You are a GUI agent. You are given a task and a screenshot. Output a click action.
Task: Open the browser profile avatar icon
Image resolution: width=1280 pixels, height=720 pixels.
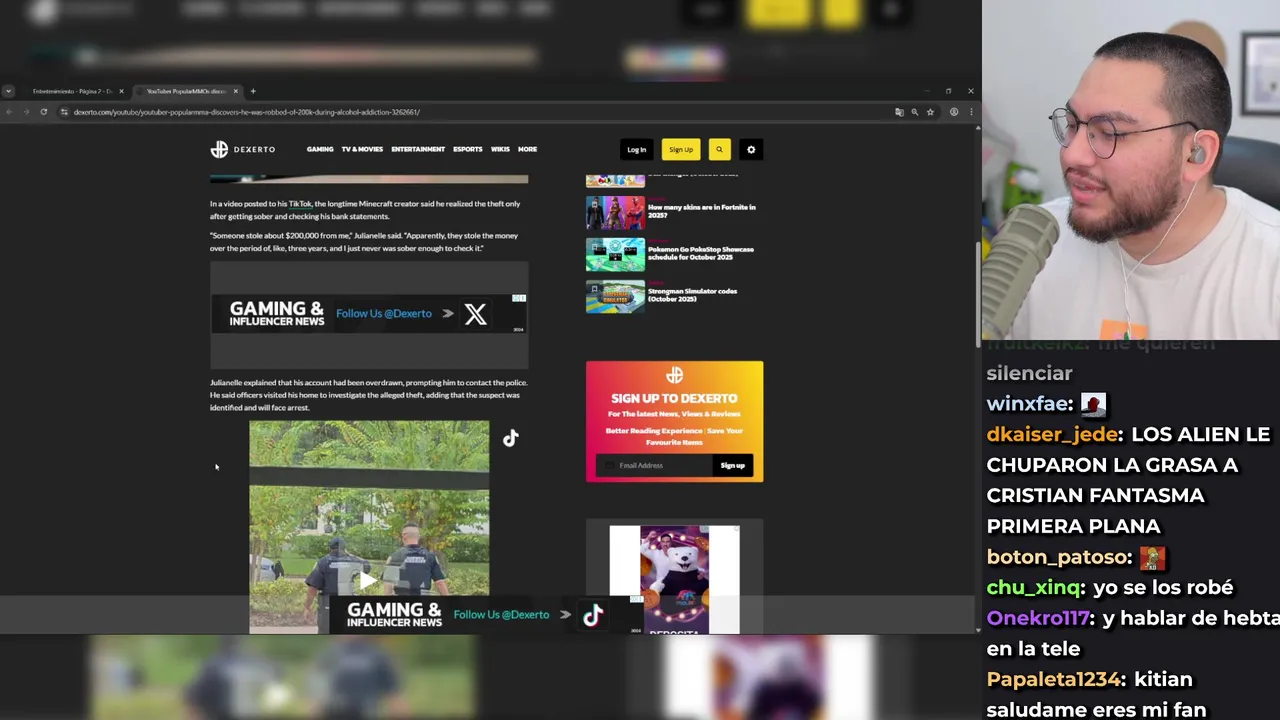[954, 112]
